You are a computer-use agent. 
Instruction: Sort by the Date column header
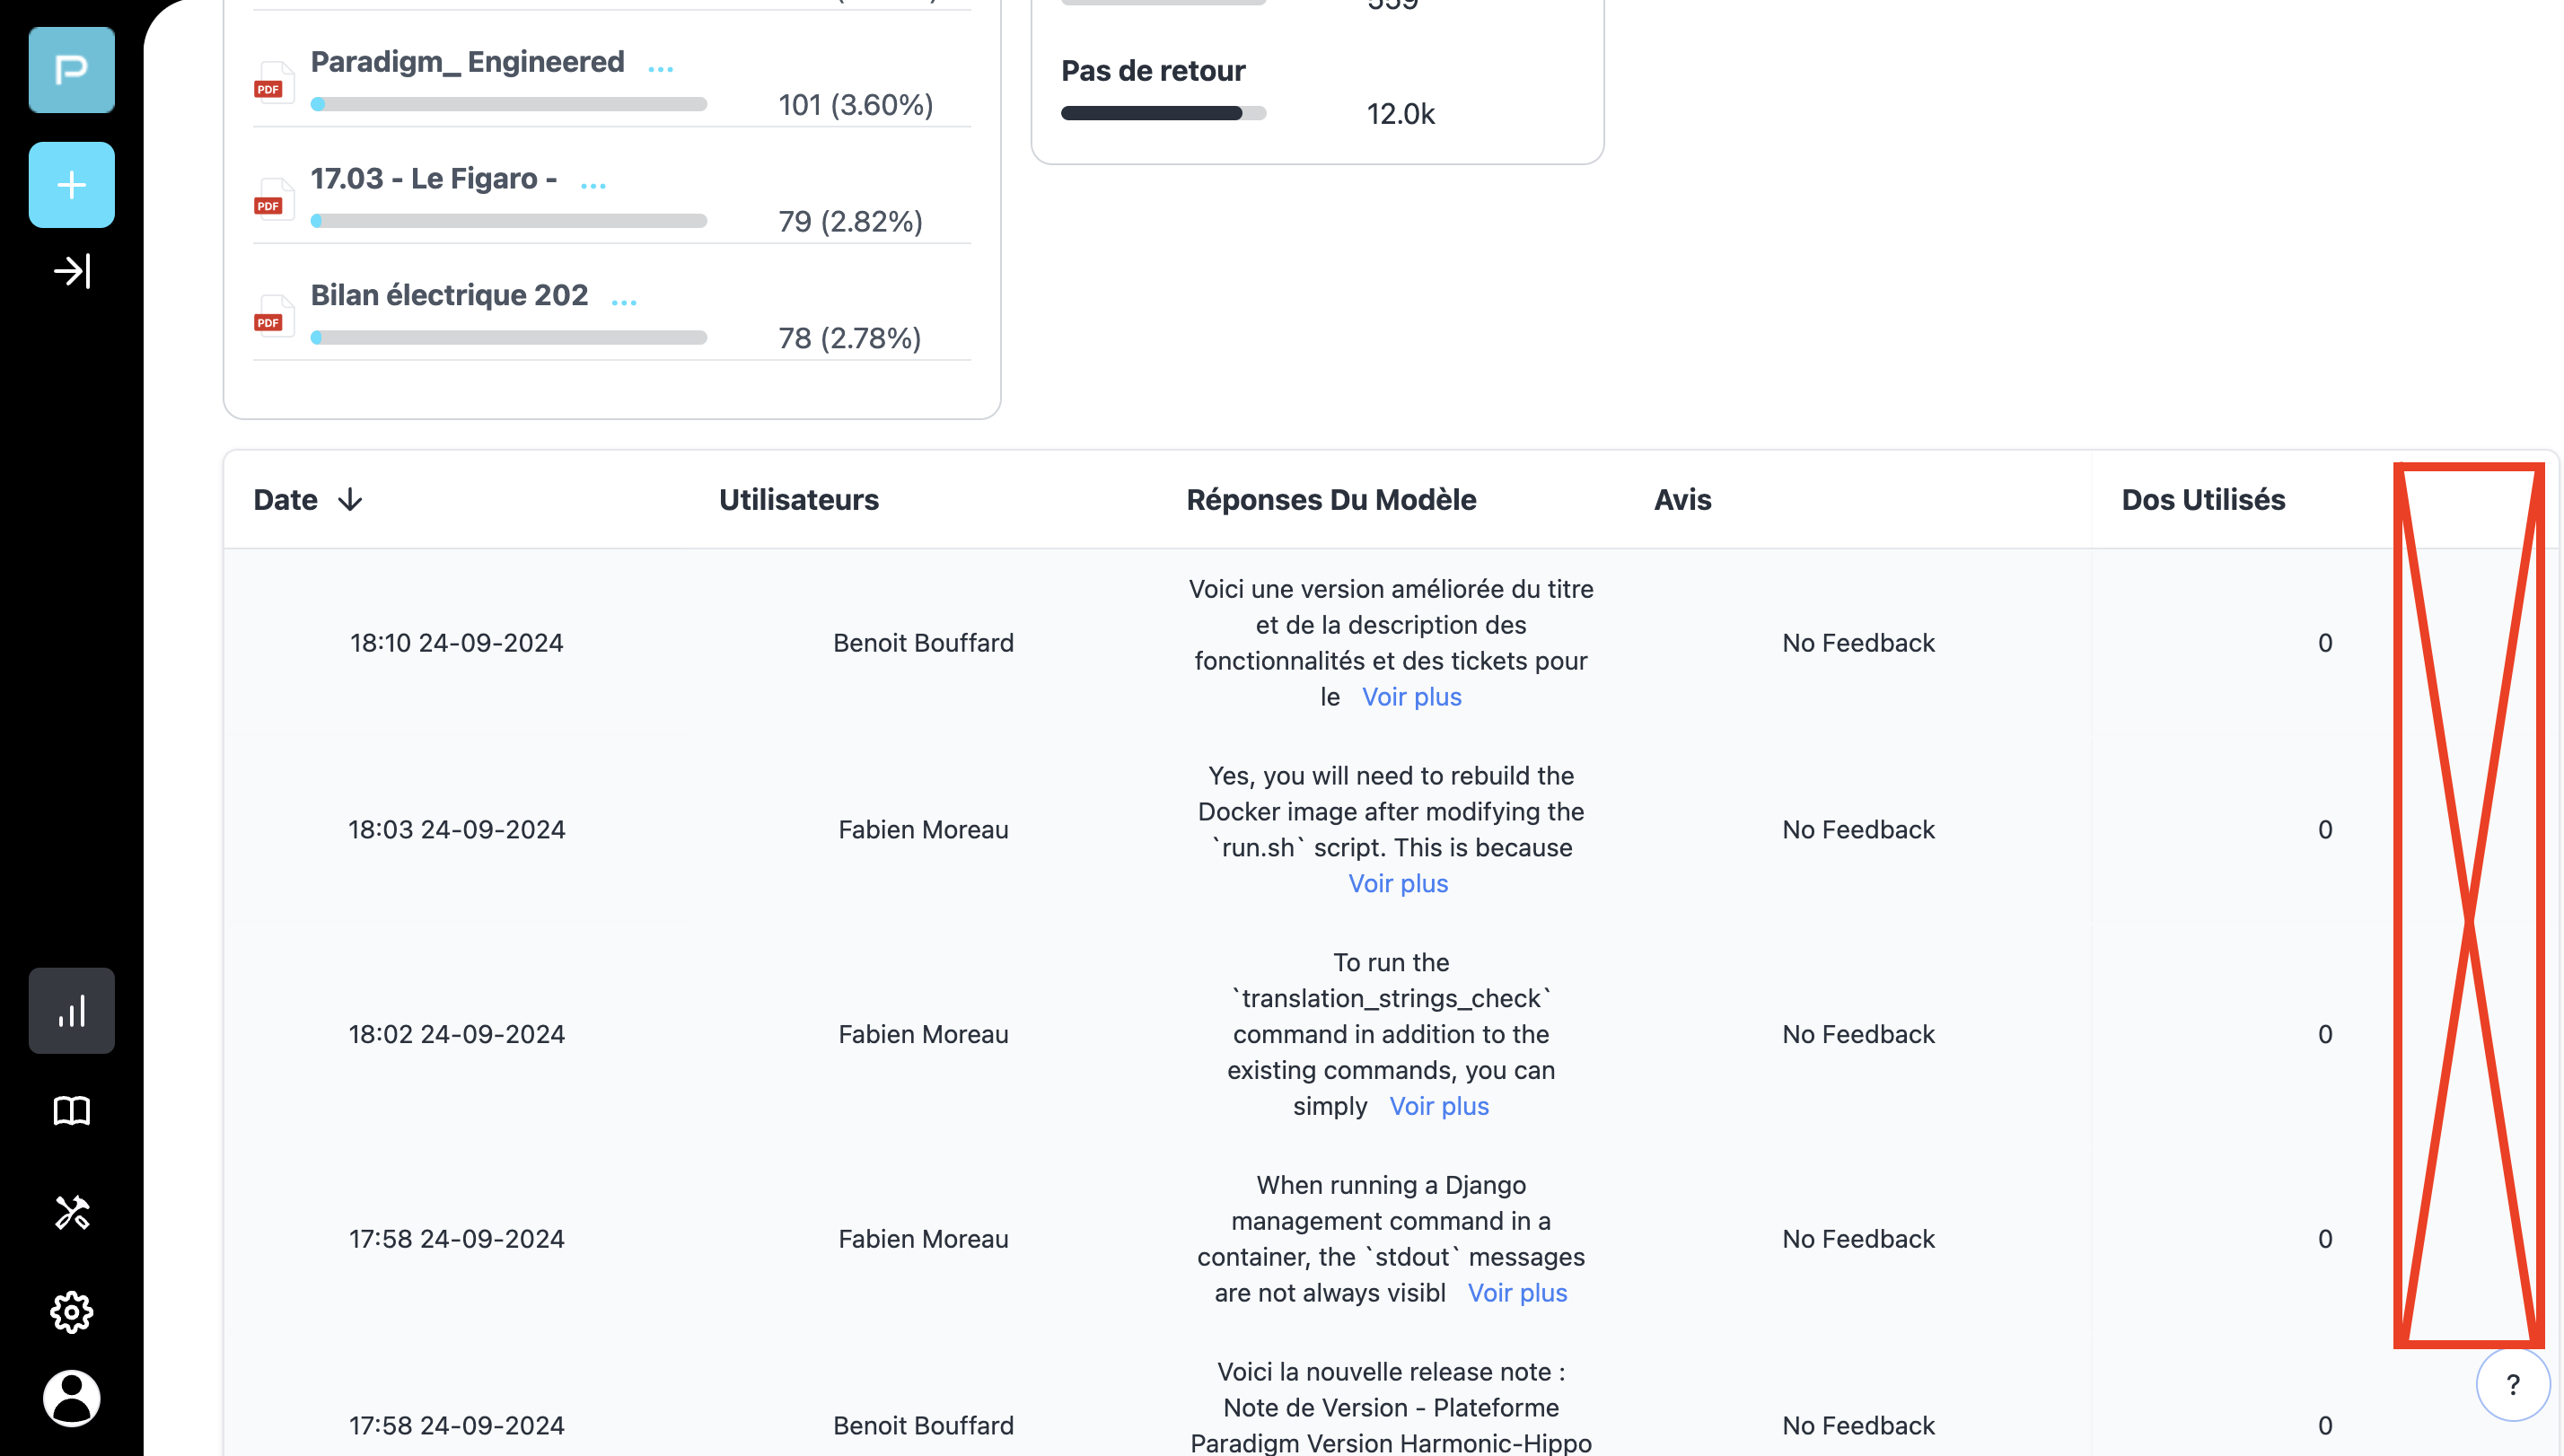click(285, 500)
